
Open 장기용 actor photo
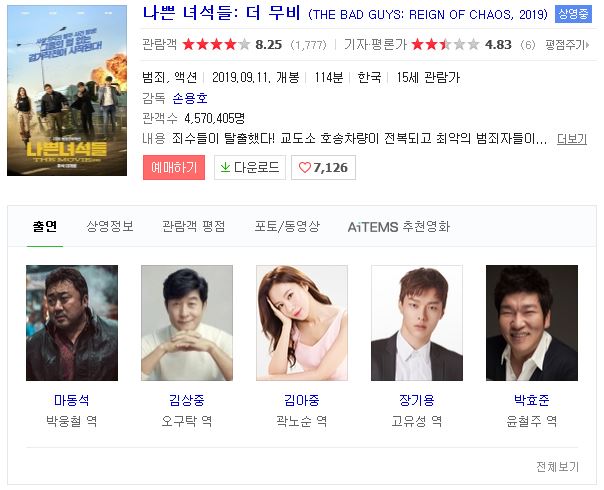point(417,323)
